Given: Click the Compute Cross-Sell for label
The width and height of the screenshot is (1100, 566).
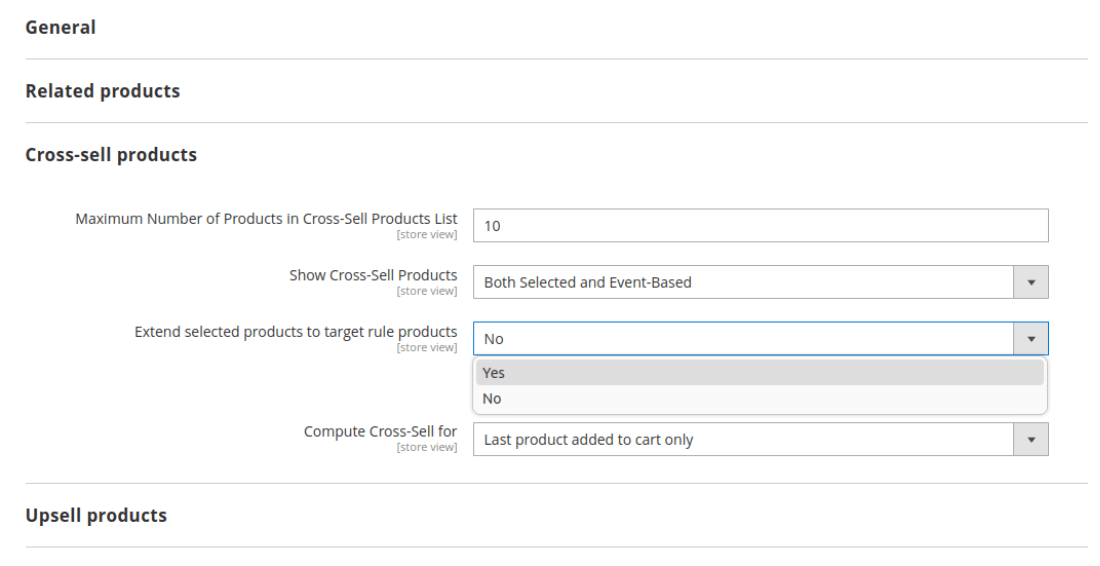Looking at the screenshot, I should coord(380,432).
